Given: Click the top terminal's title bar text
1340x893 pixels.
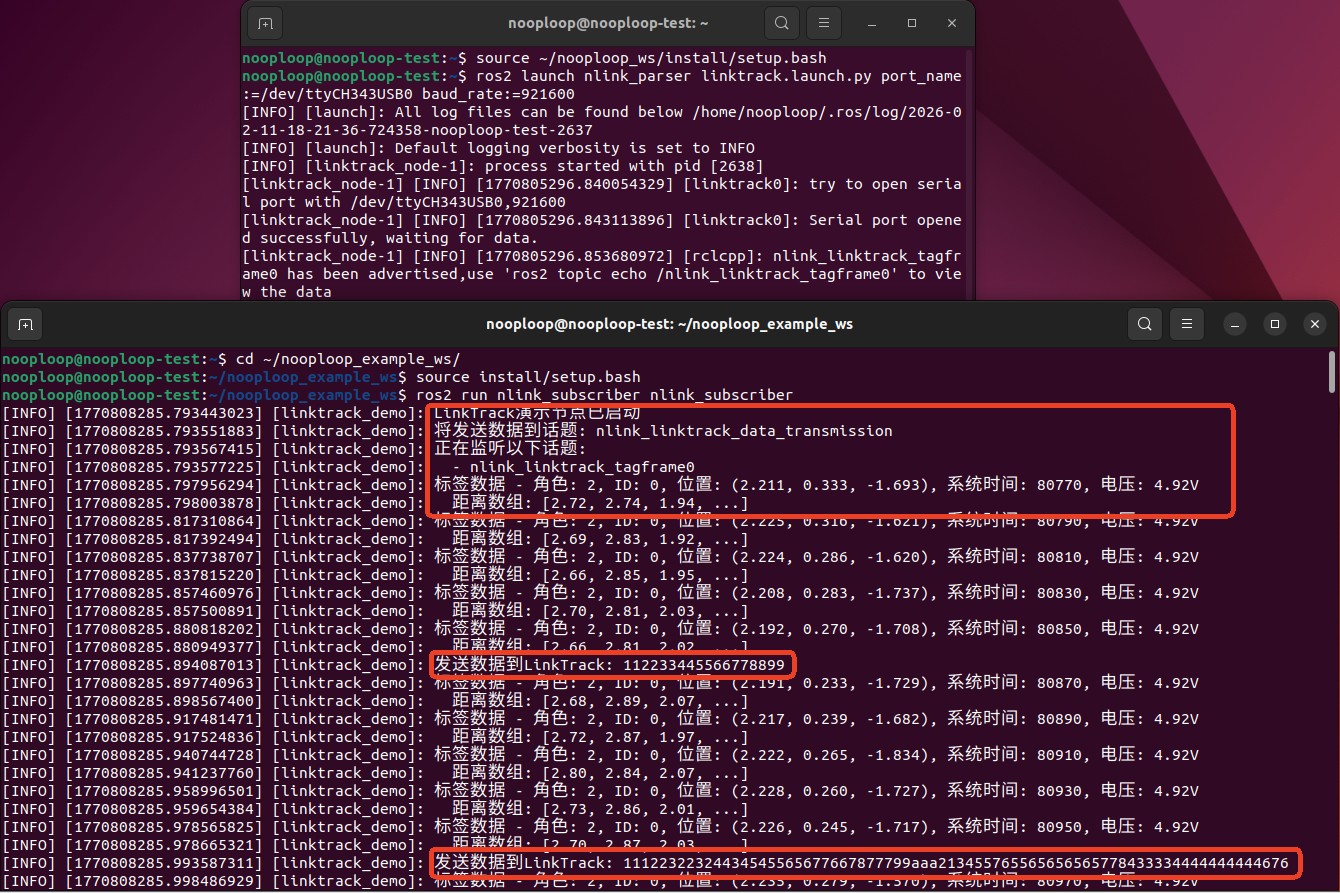Looking at the screenshot, I should click(x=607, y=22).
